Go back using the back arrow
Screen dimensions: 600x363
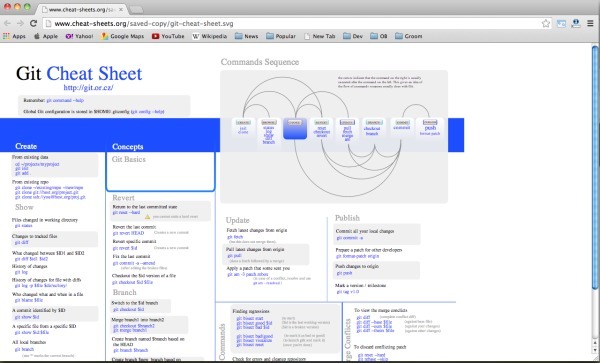[x=7, y=23]
